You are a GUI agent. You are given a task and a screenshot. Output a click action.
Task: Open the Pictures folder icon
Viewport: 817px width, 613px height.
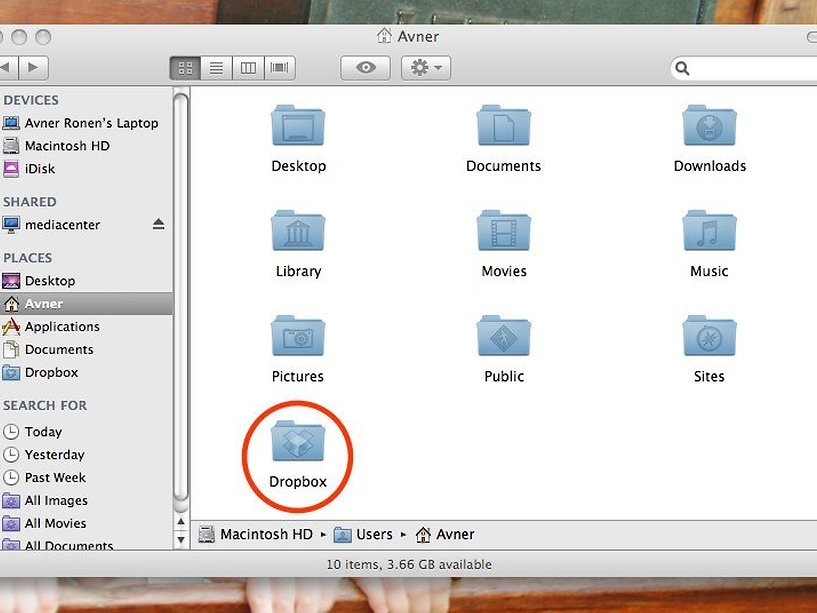(x=298, y=336)
